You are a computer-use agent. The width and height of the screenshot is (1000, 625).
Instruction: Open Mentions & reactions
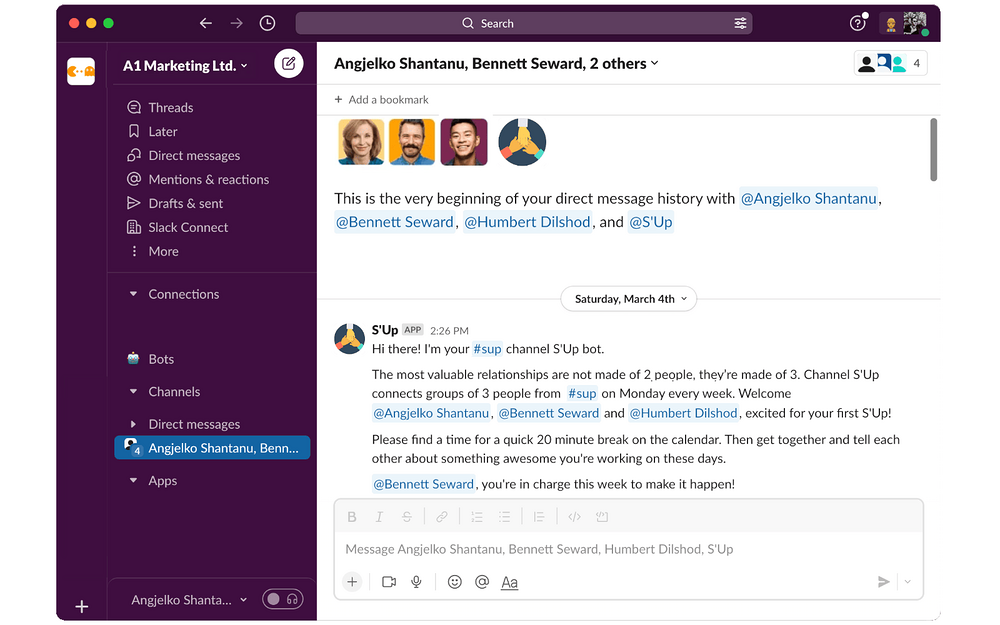pos(209,180)
